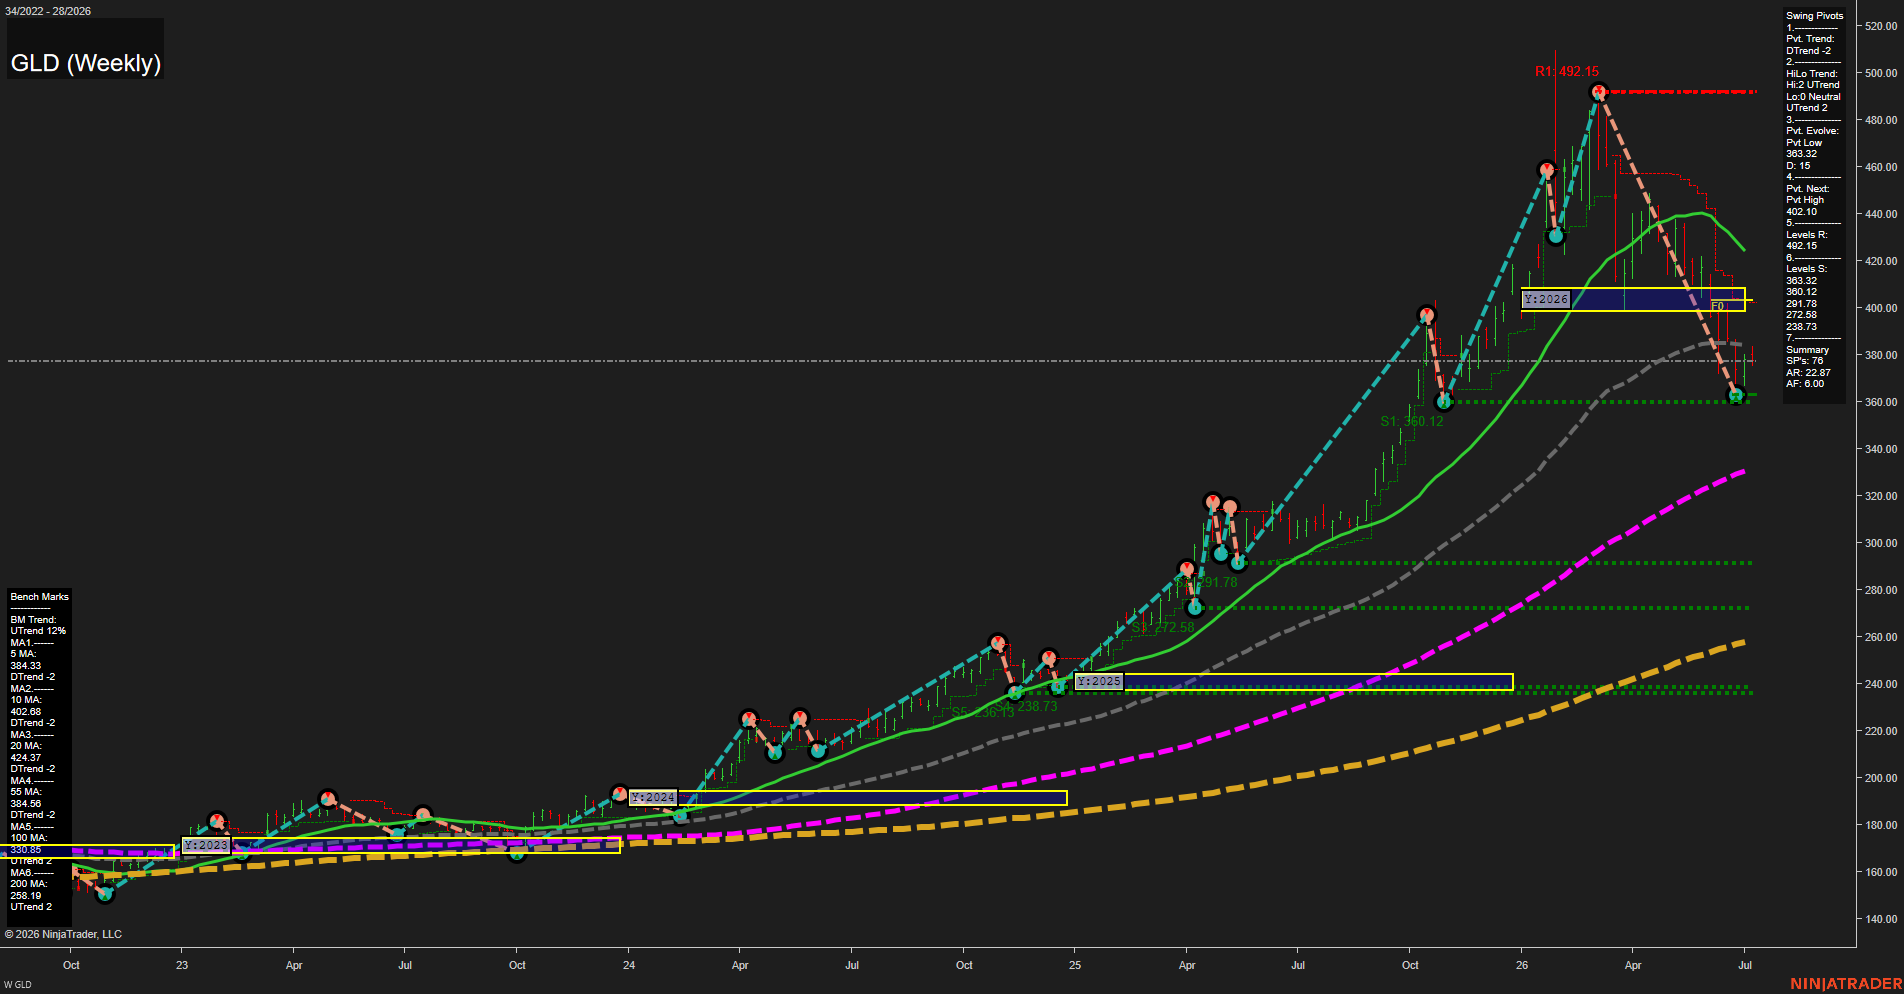Open the Swing Pivots panel header
This screenshot has height=994, width=1904.
(1814, 16)
